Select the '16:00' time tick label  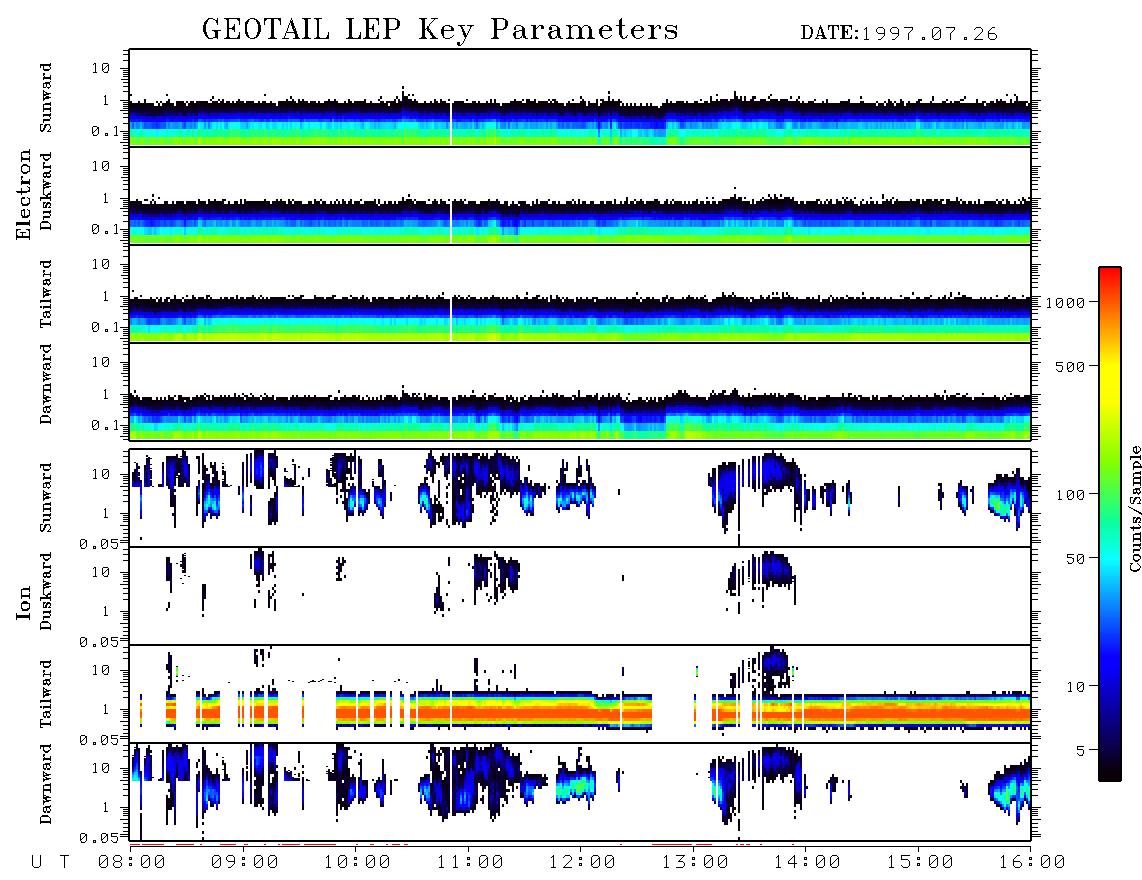pyautogui.click(x=1032, y=863)
